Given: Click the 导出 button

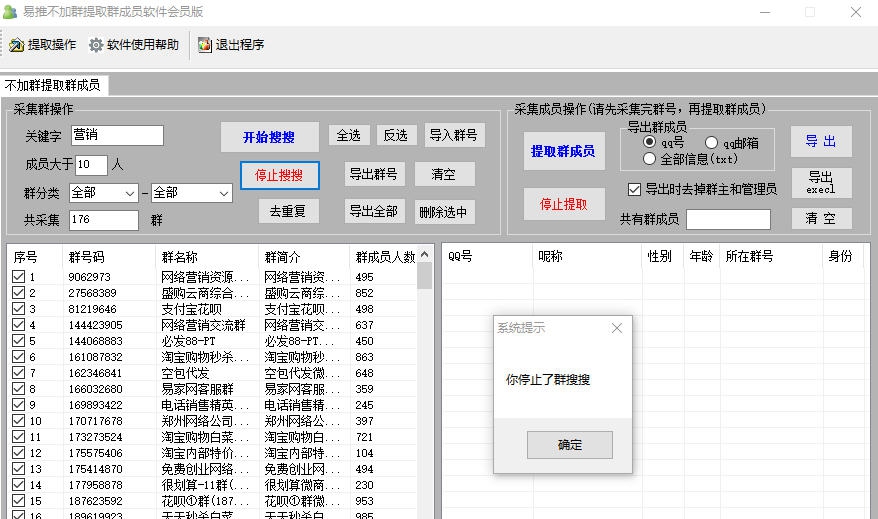Looking at the screenshot, I should click(x=821, y=141).
